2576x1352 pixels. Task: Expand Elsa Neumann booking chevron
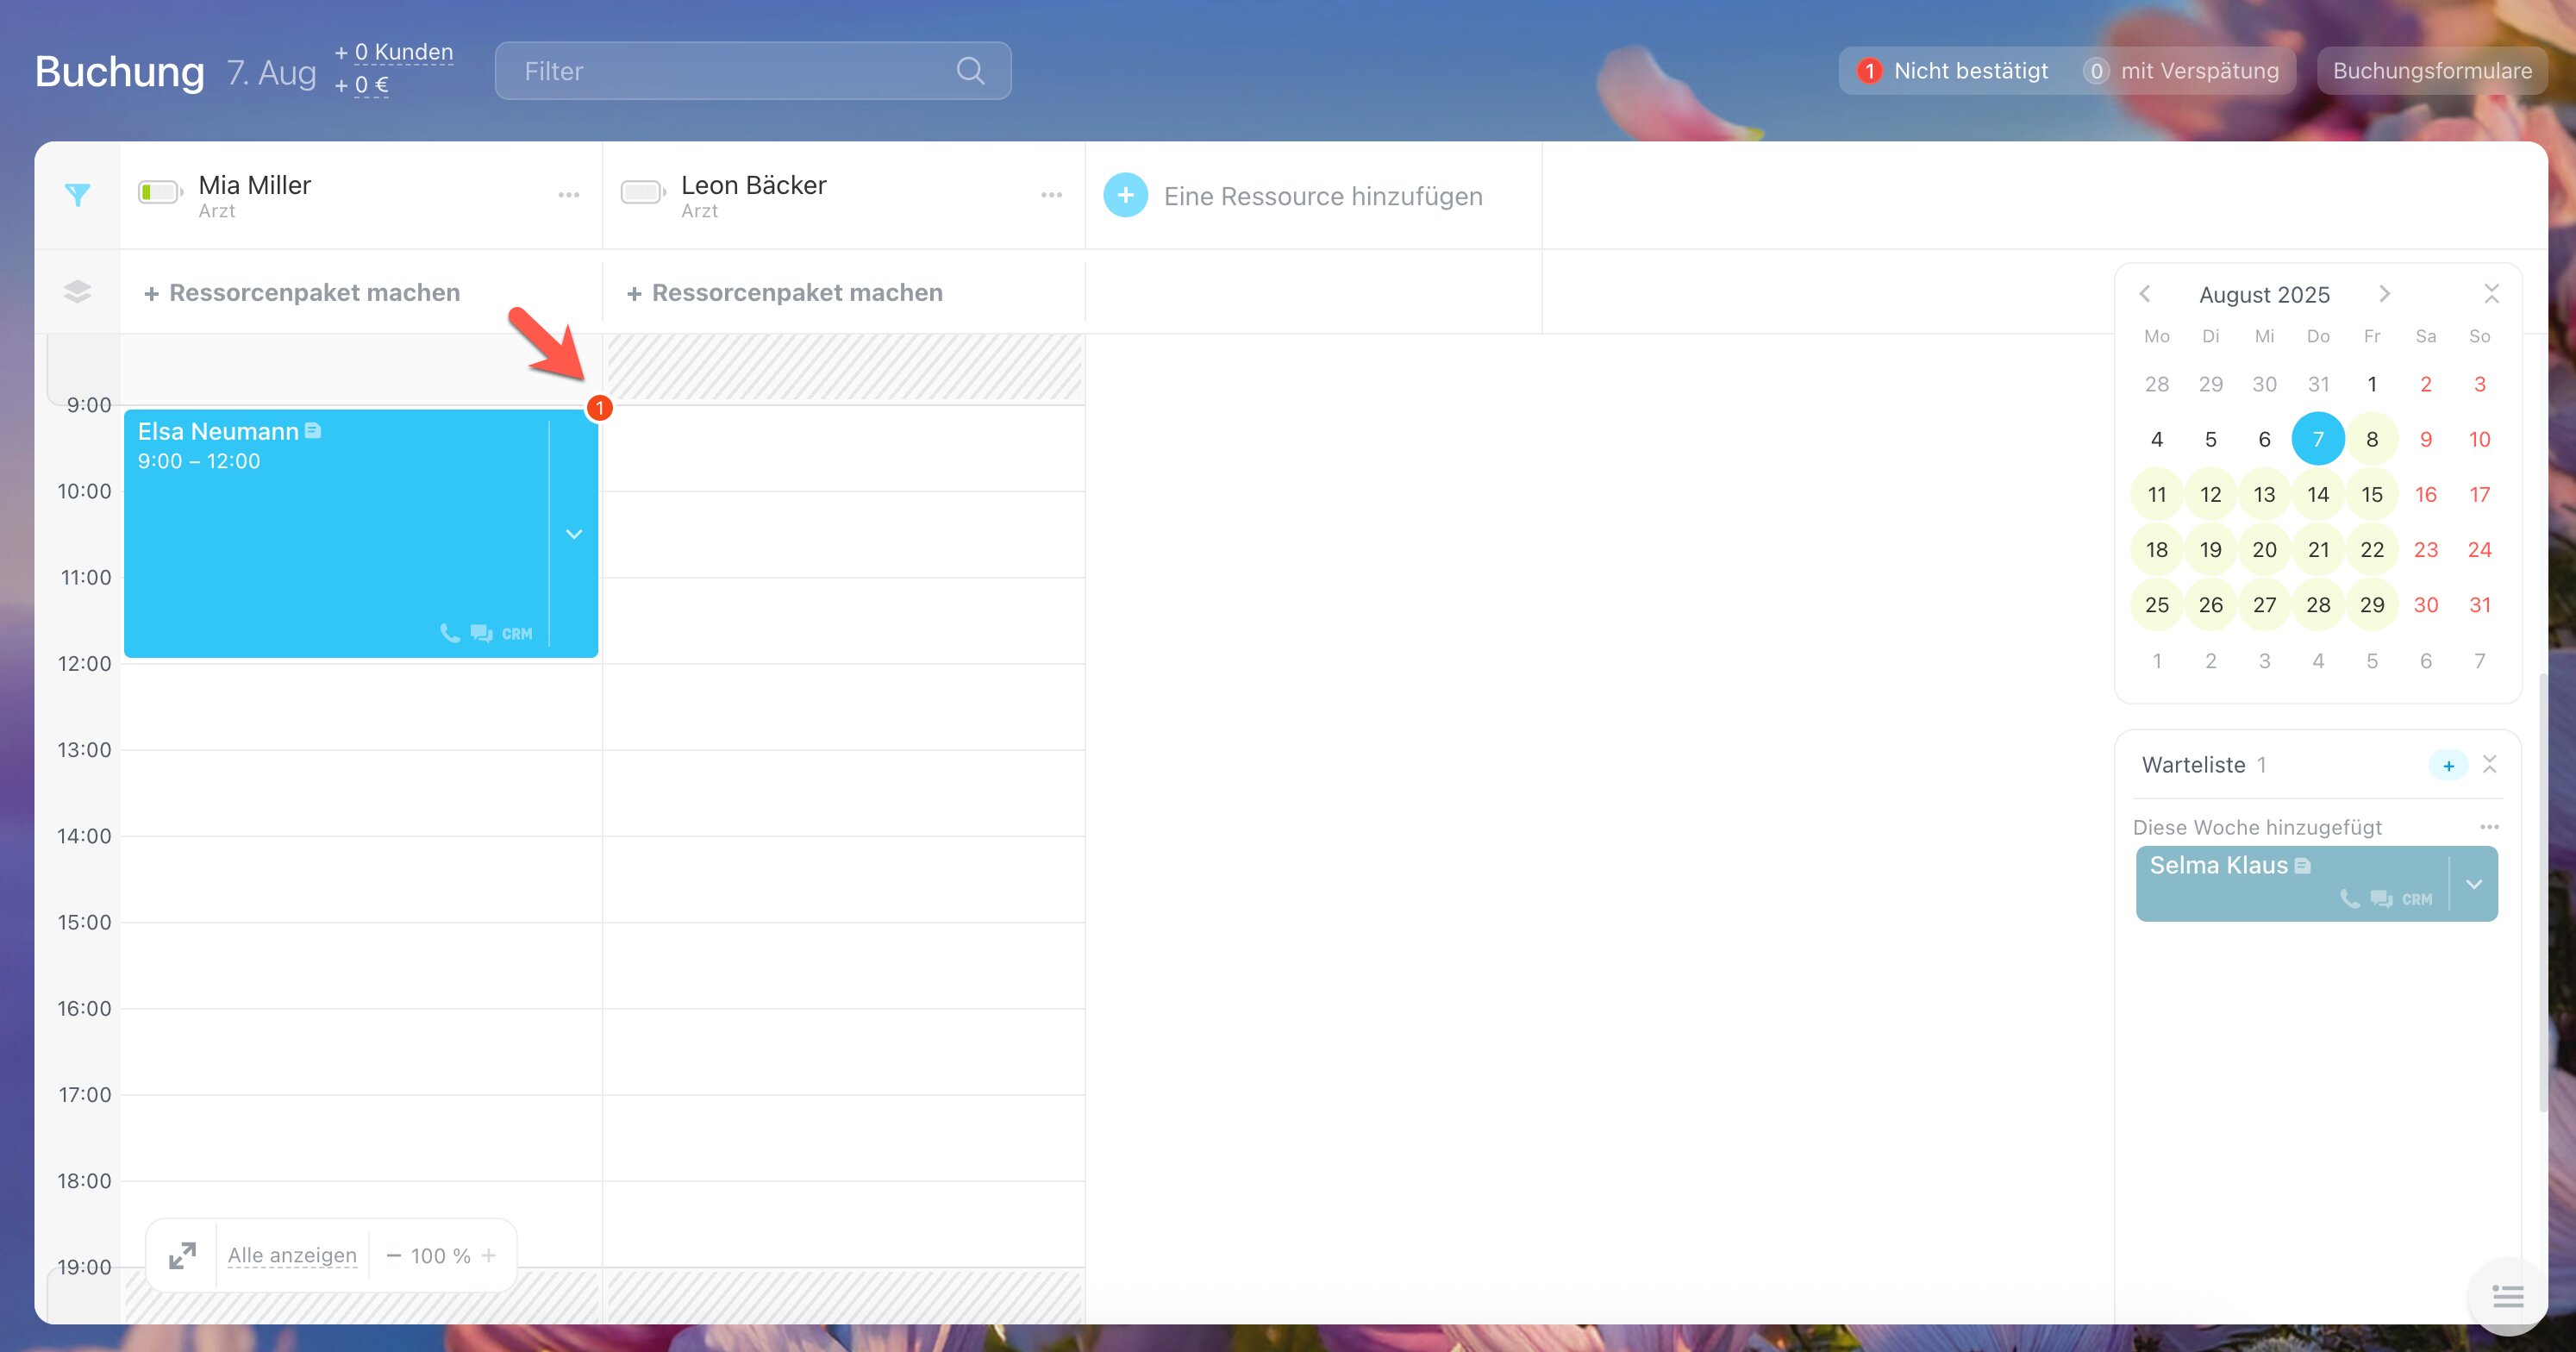tap(574, 534)
